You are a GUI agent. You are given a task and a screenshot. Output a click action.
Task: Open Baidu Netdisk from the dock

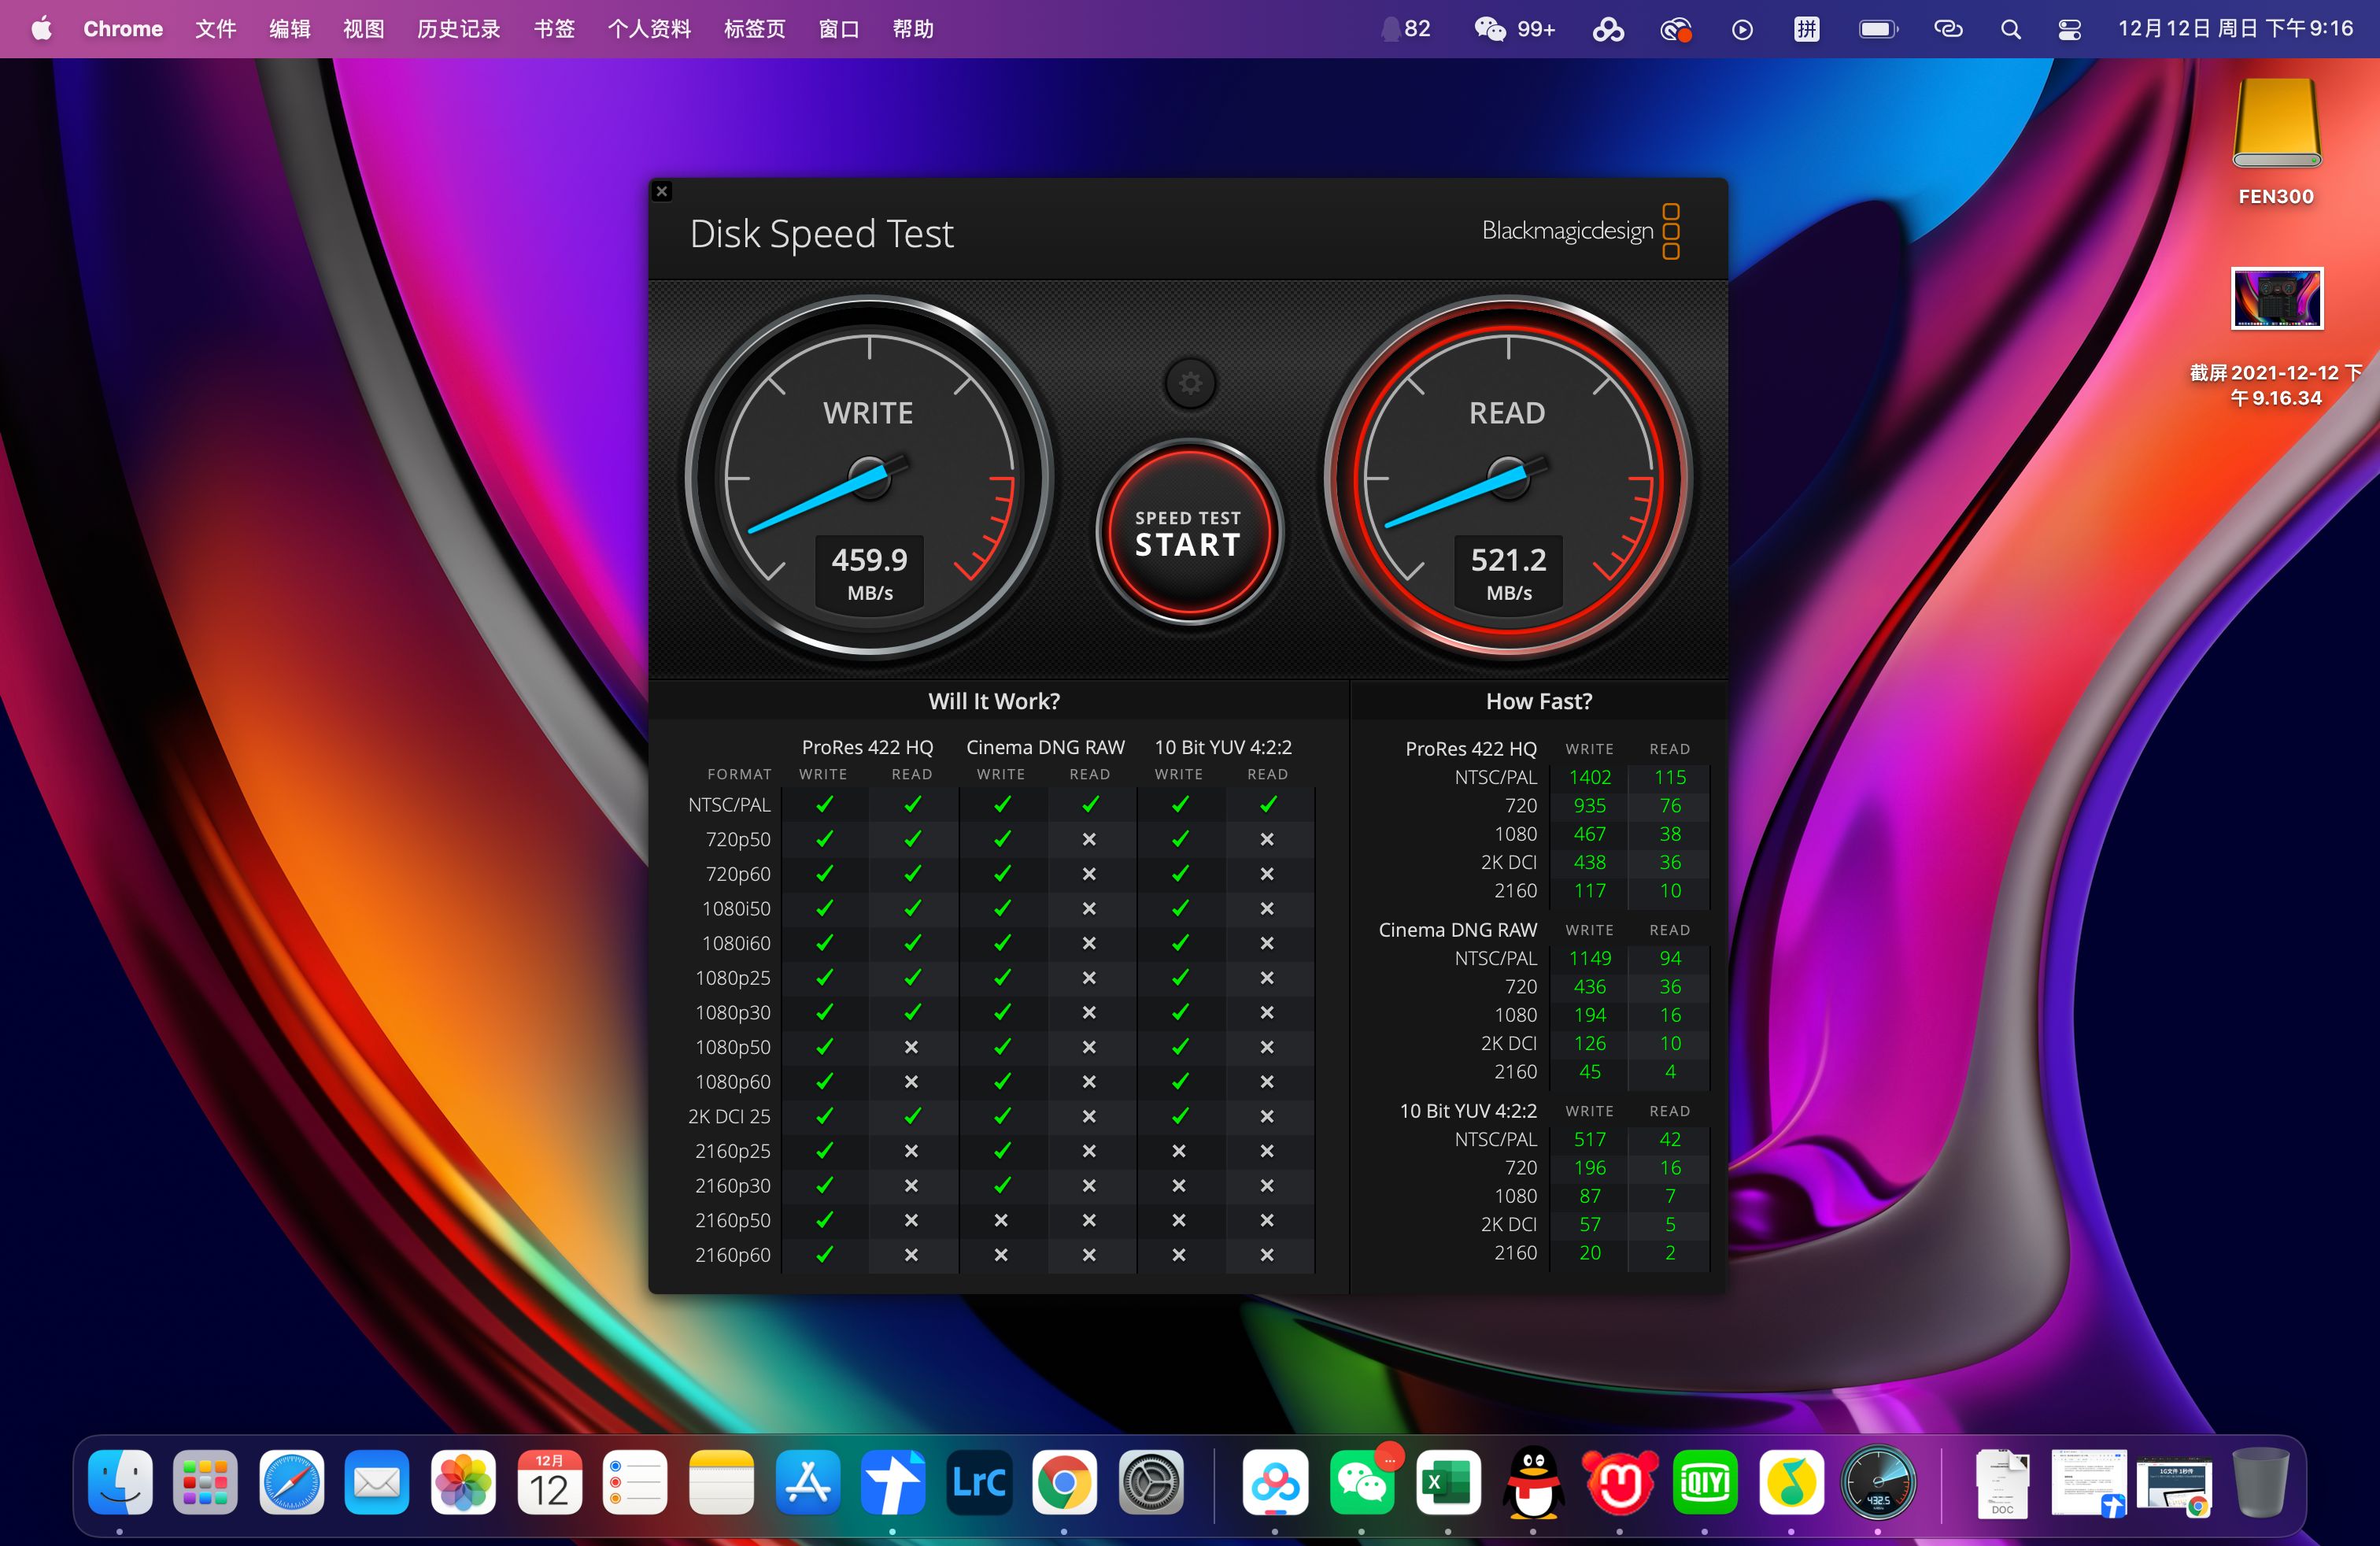click(x=1277, y=1483)
